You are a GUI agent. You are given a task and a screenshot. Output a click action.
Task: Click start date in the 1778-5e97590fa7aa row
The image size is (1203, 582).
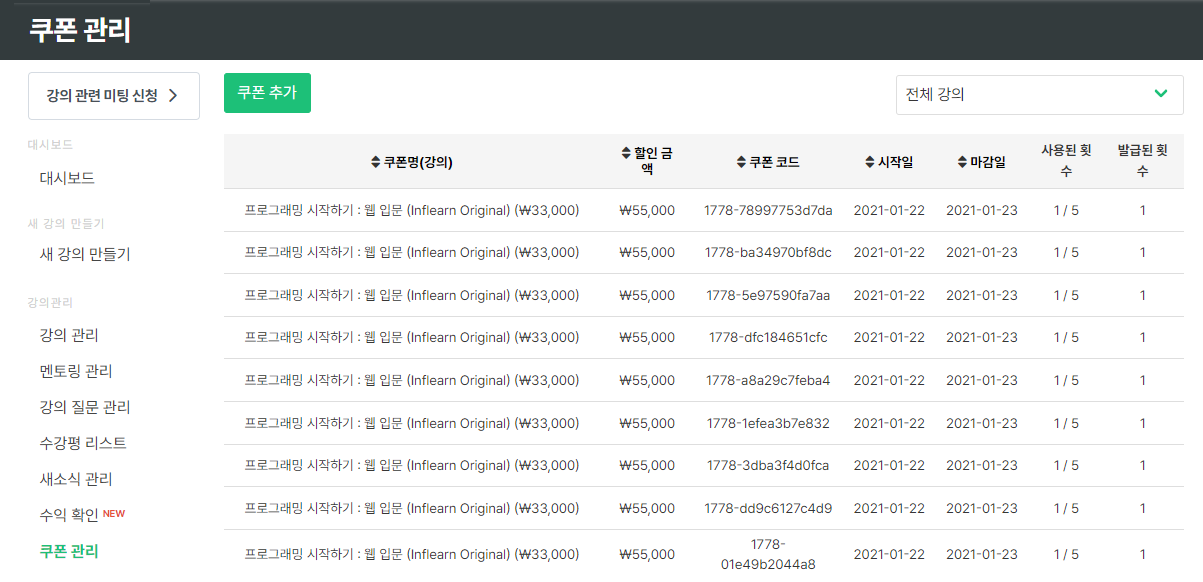pyautogui.click(x=889, y=295)
